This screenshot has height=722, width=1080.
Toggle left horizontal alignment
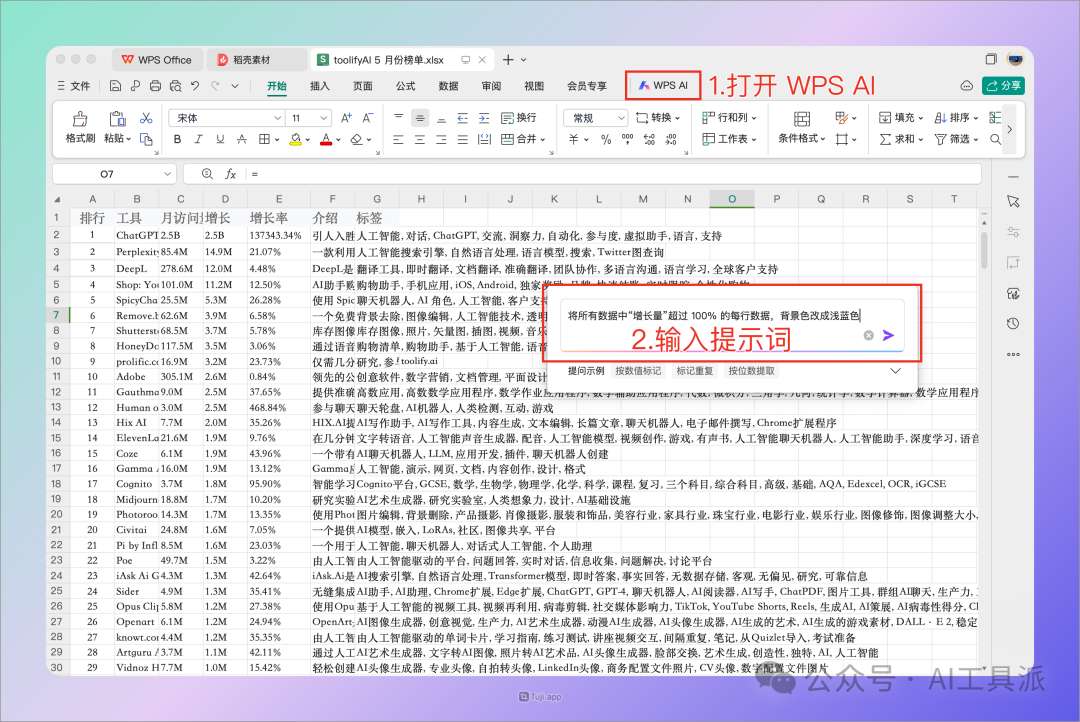pos(399,139)
